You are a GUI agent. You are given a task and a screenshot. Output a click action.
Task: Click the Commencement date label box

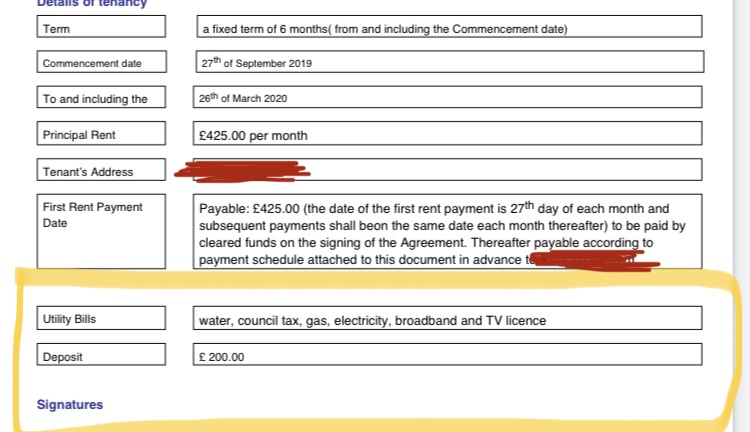tap(101, 62)
